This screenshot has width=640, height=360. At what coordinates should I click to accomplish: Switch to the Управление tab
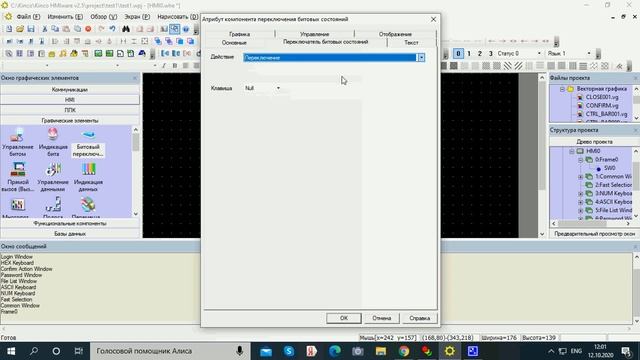[x=314, y=34]
